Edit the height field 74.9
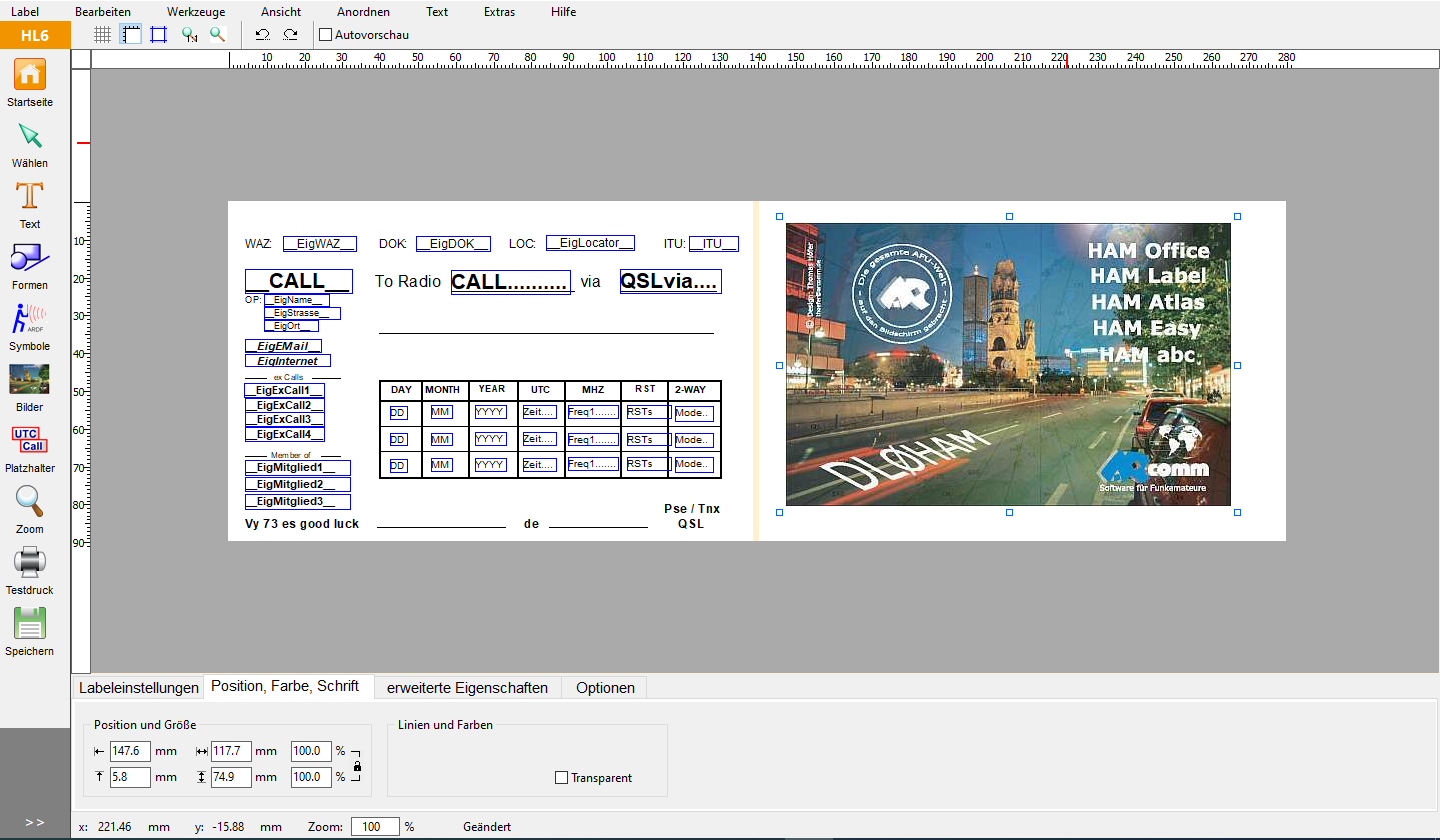 (231, 777)
